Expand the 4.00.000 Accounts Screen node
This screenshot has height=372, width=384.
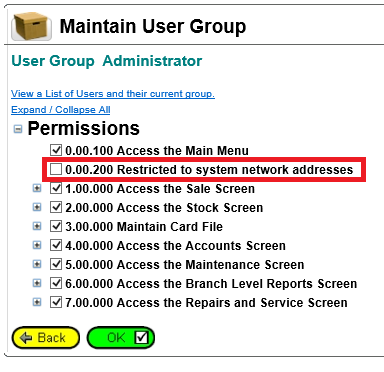[37, 245]
